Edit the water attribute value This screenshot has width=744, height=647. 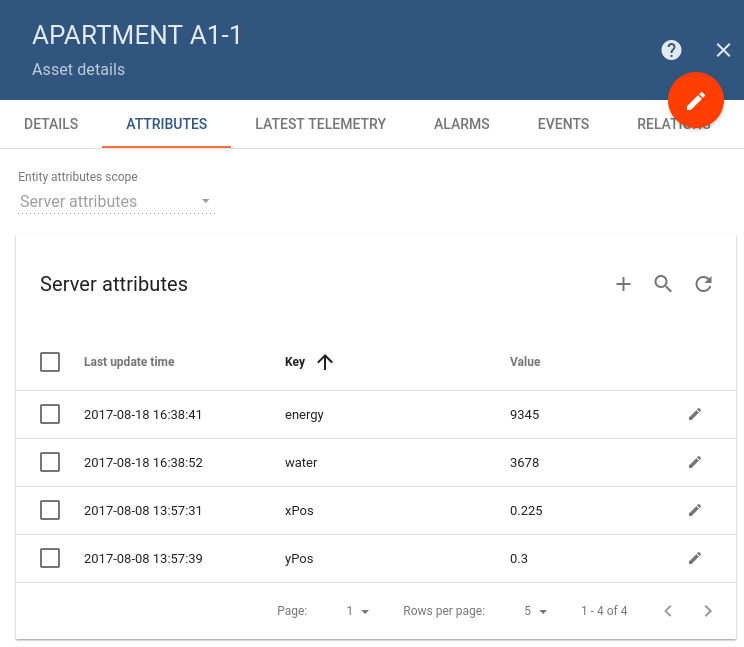tap(695, 462)
